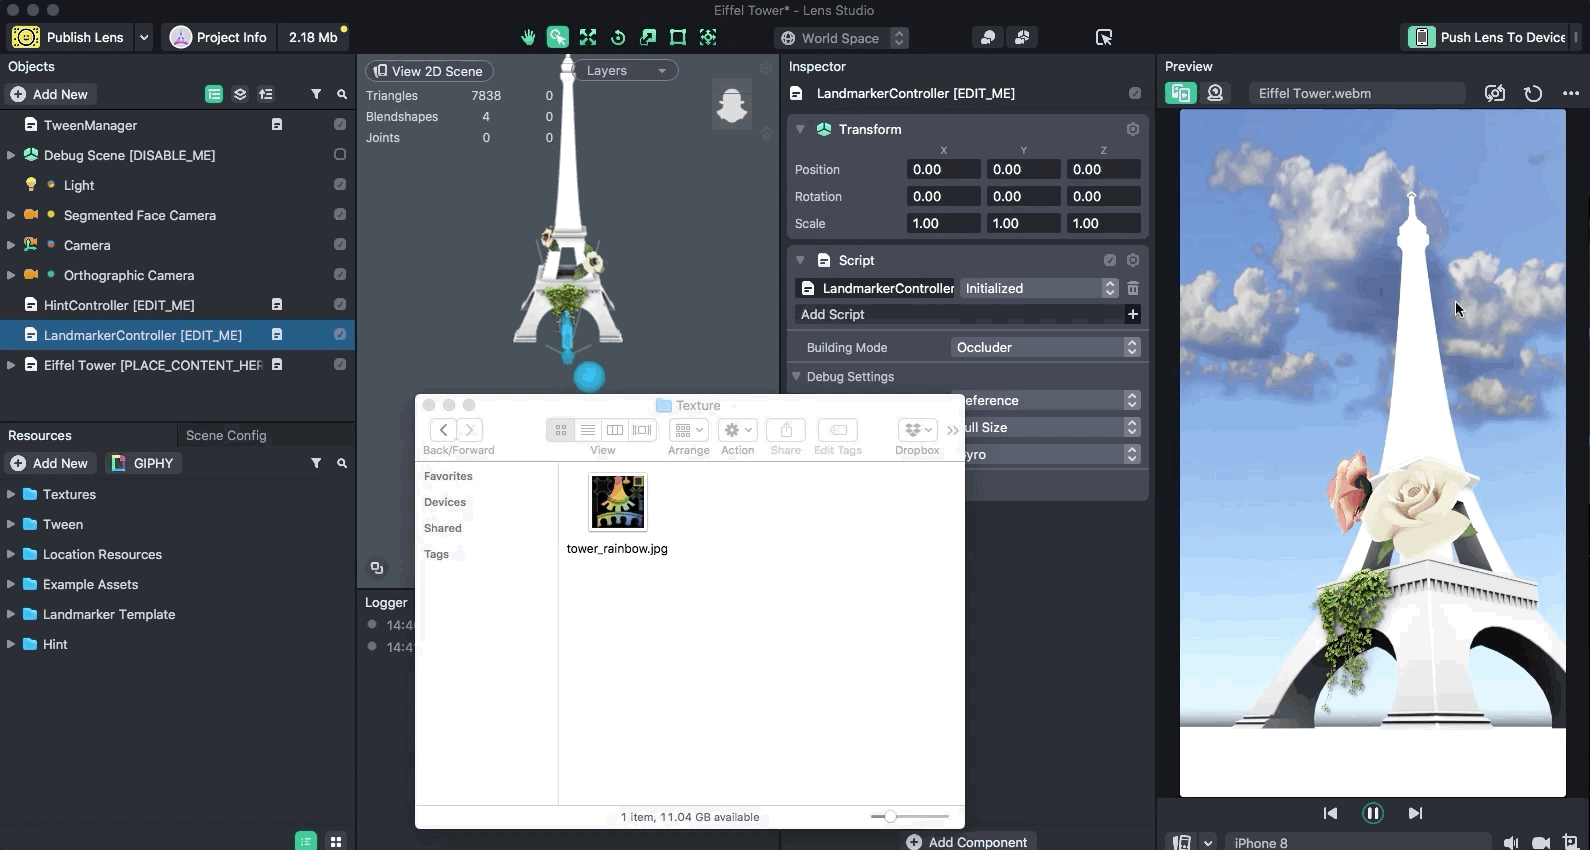Select HintController object in the list

coord(119,305)
